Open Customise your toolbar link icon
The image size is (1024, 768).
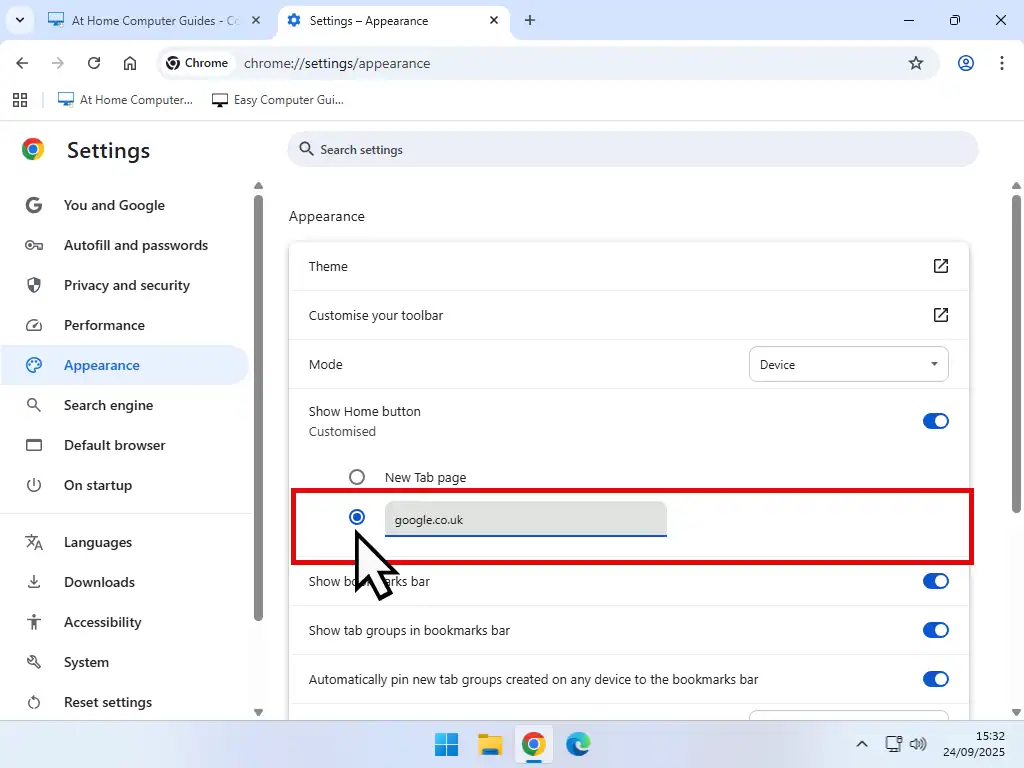(940, 315)
